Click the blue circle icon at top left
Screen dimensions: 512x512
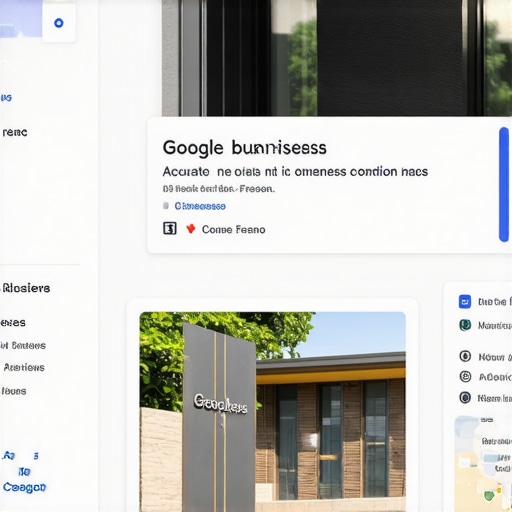[59, 23]
